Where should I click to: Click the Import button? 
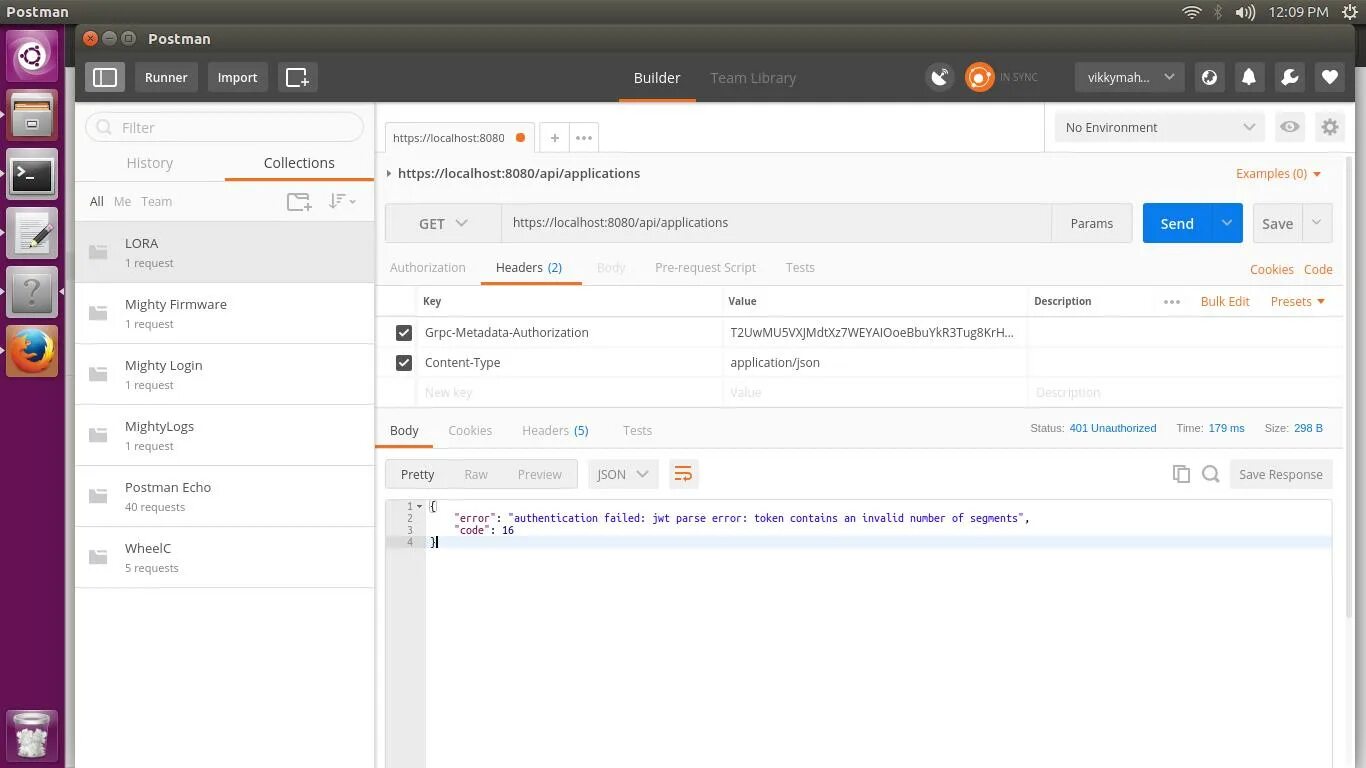237,77
